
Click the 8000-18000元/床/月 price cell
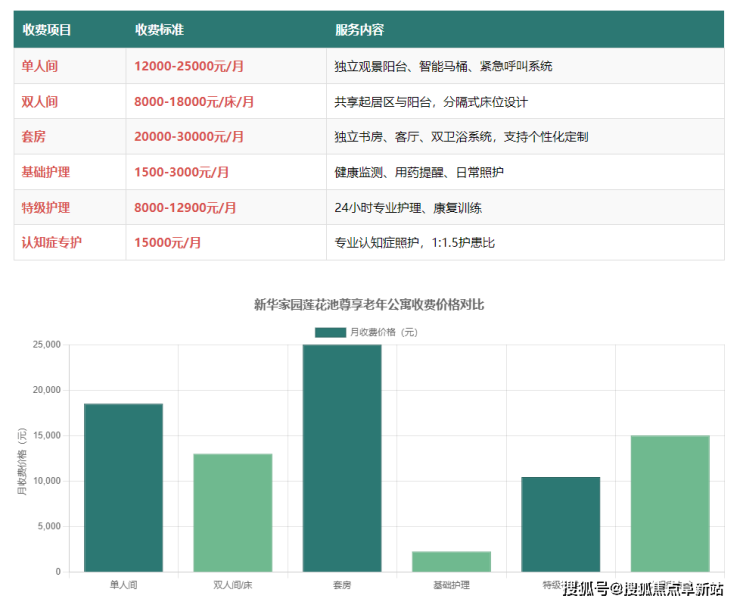[x=194, y=101]
